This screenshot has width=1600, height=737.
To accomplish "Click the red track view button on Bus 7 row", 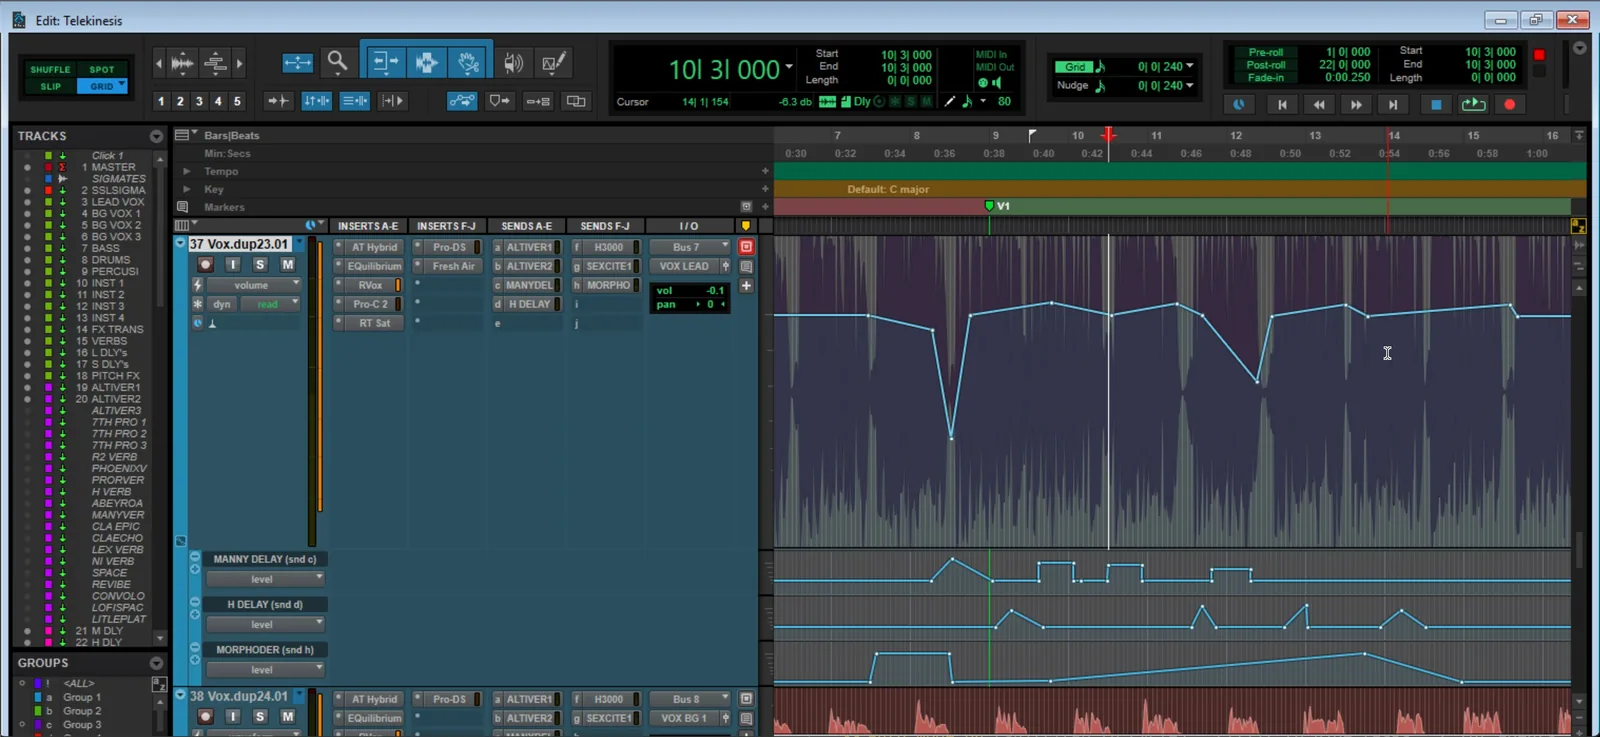I will (746, 247).
